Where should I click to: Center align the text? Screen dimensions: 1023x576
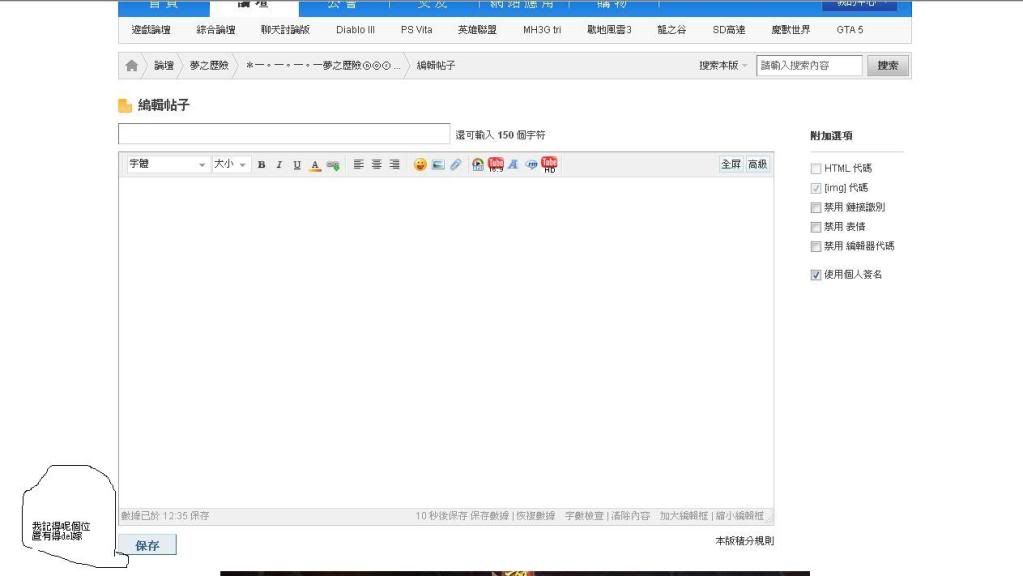(377, 165)
